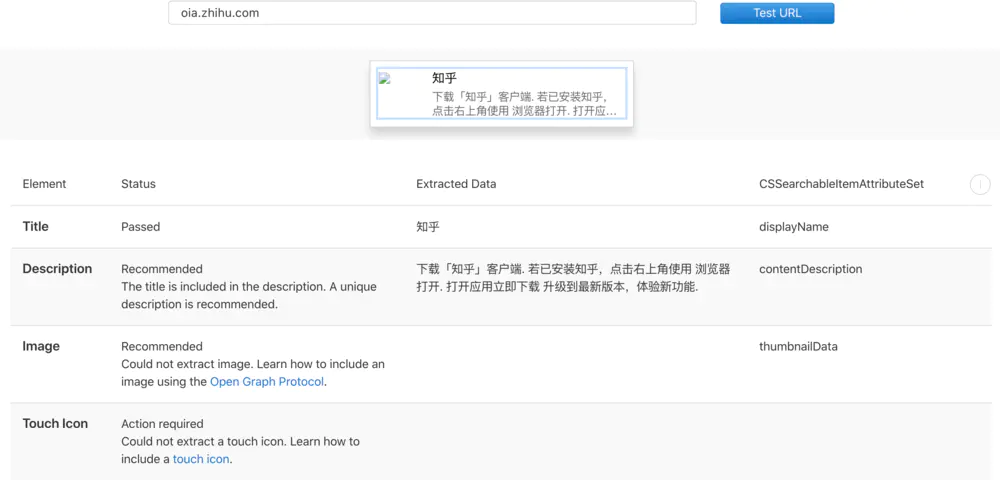Image resolution: width=1000 pixels, height=480 pixels.
Task: Click the info icon beside CSSearchableItemAttributeSet
Action: [980, 184]
